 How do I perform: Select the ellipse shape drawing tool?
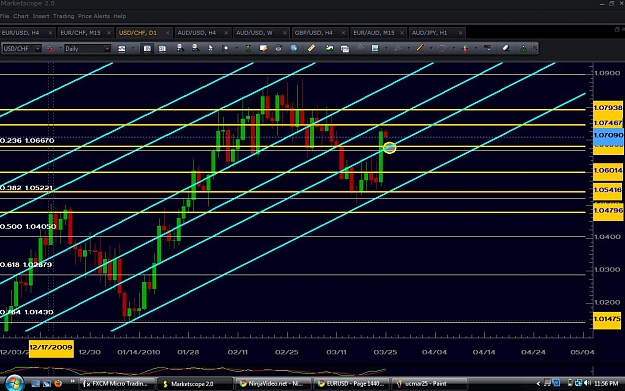(x=442, y=48)
